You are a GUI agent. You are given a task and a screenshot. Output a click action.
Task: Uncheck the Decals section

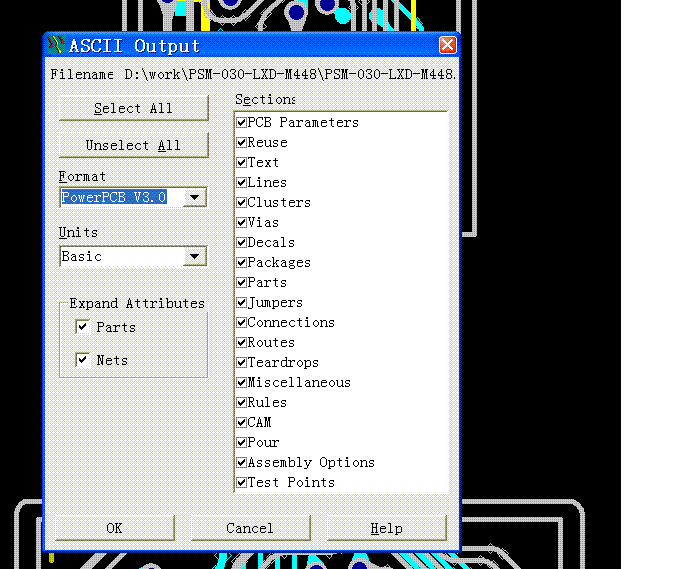point(242,242)
